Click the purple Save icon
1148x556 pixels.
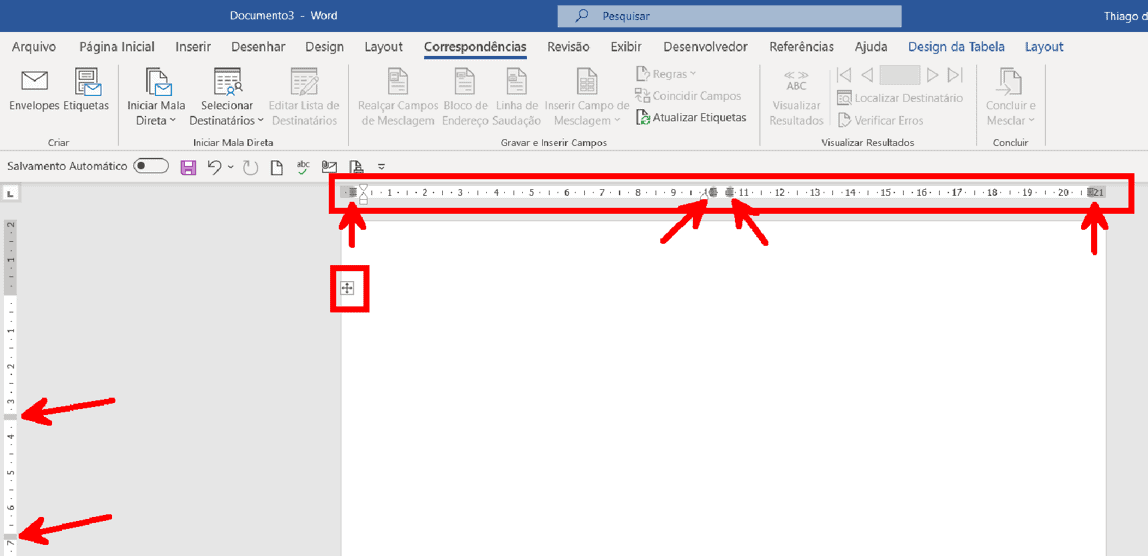pyautogui.click(x=188, y=168)
